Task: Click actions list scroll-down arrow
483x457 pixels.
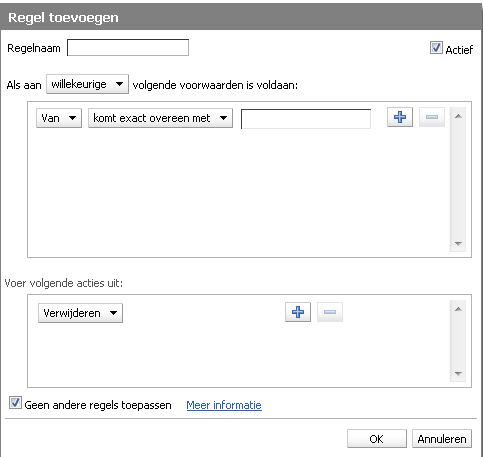Action: point(458,373)
